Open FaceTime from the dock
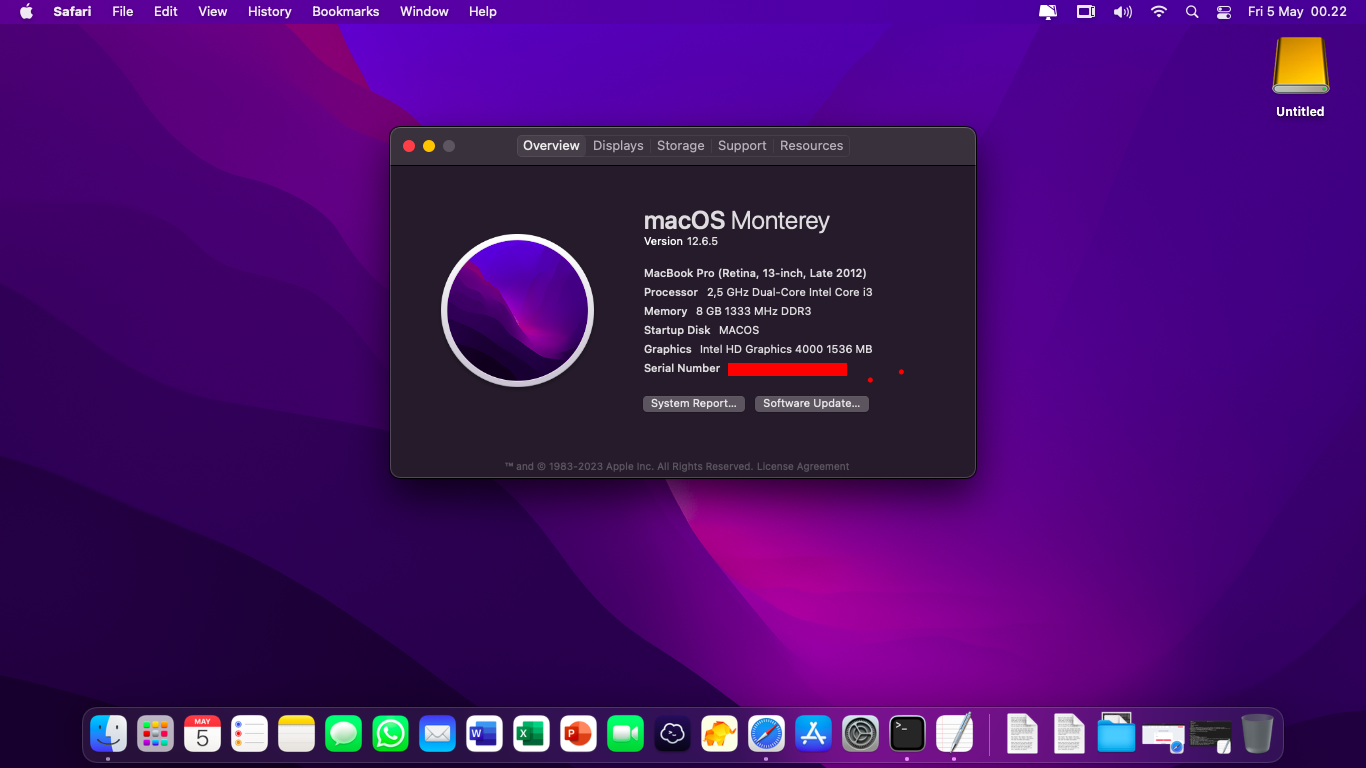Image resolution: width=1366 pixels, height=768 pixels. tap(625, 734)
